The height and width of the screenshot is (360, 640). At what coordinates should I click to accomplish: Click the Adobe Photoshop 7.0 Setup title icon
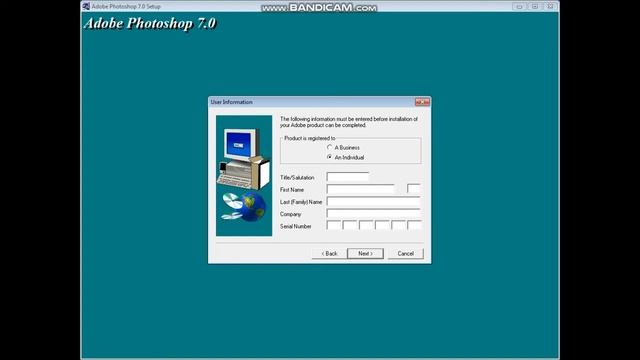[x=86, y=6]
